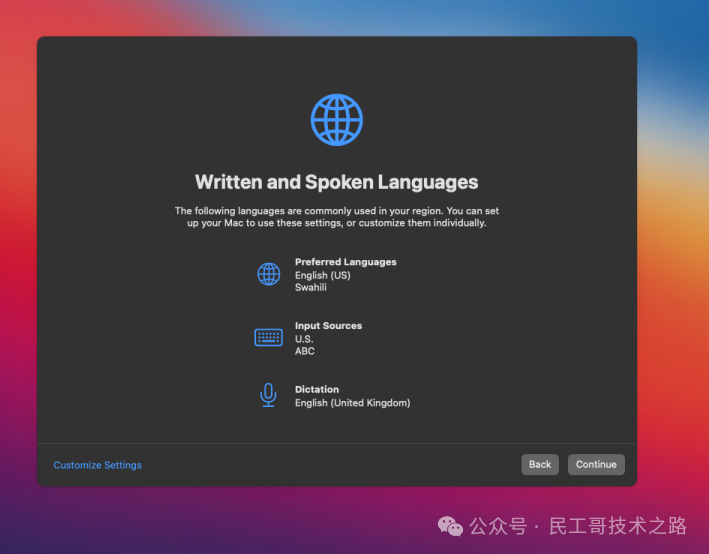709x554 pixels.
Task: Click the English (US) language entry
Action: click(322, 275)
